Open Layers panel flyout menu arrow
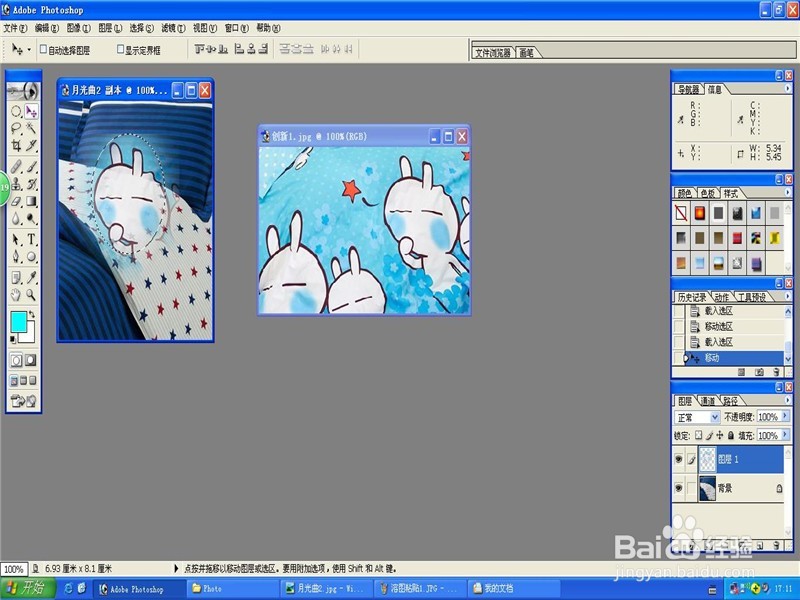The image size is (800, 600). [x=787, y=401]
